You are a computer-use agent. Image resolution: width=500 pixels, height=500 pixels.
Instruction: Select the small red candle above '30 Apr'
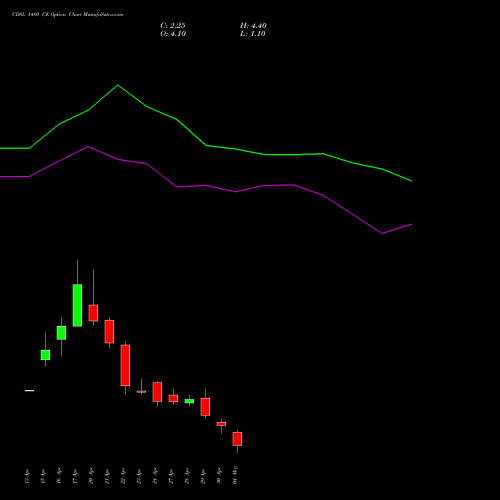[221, 424]
